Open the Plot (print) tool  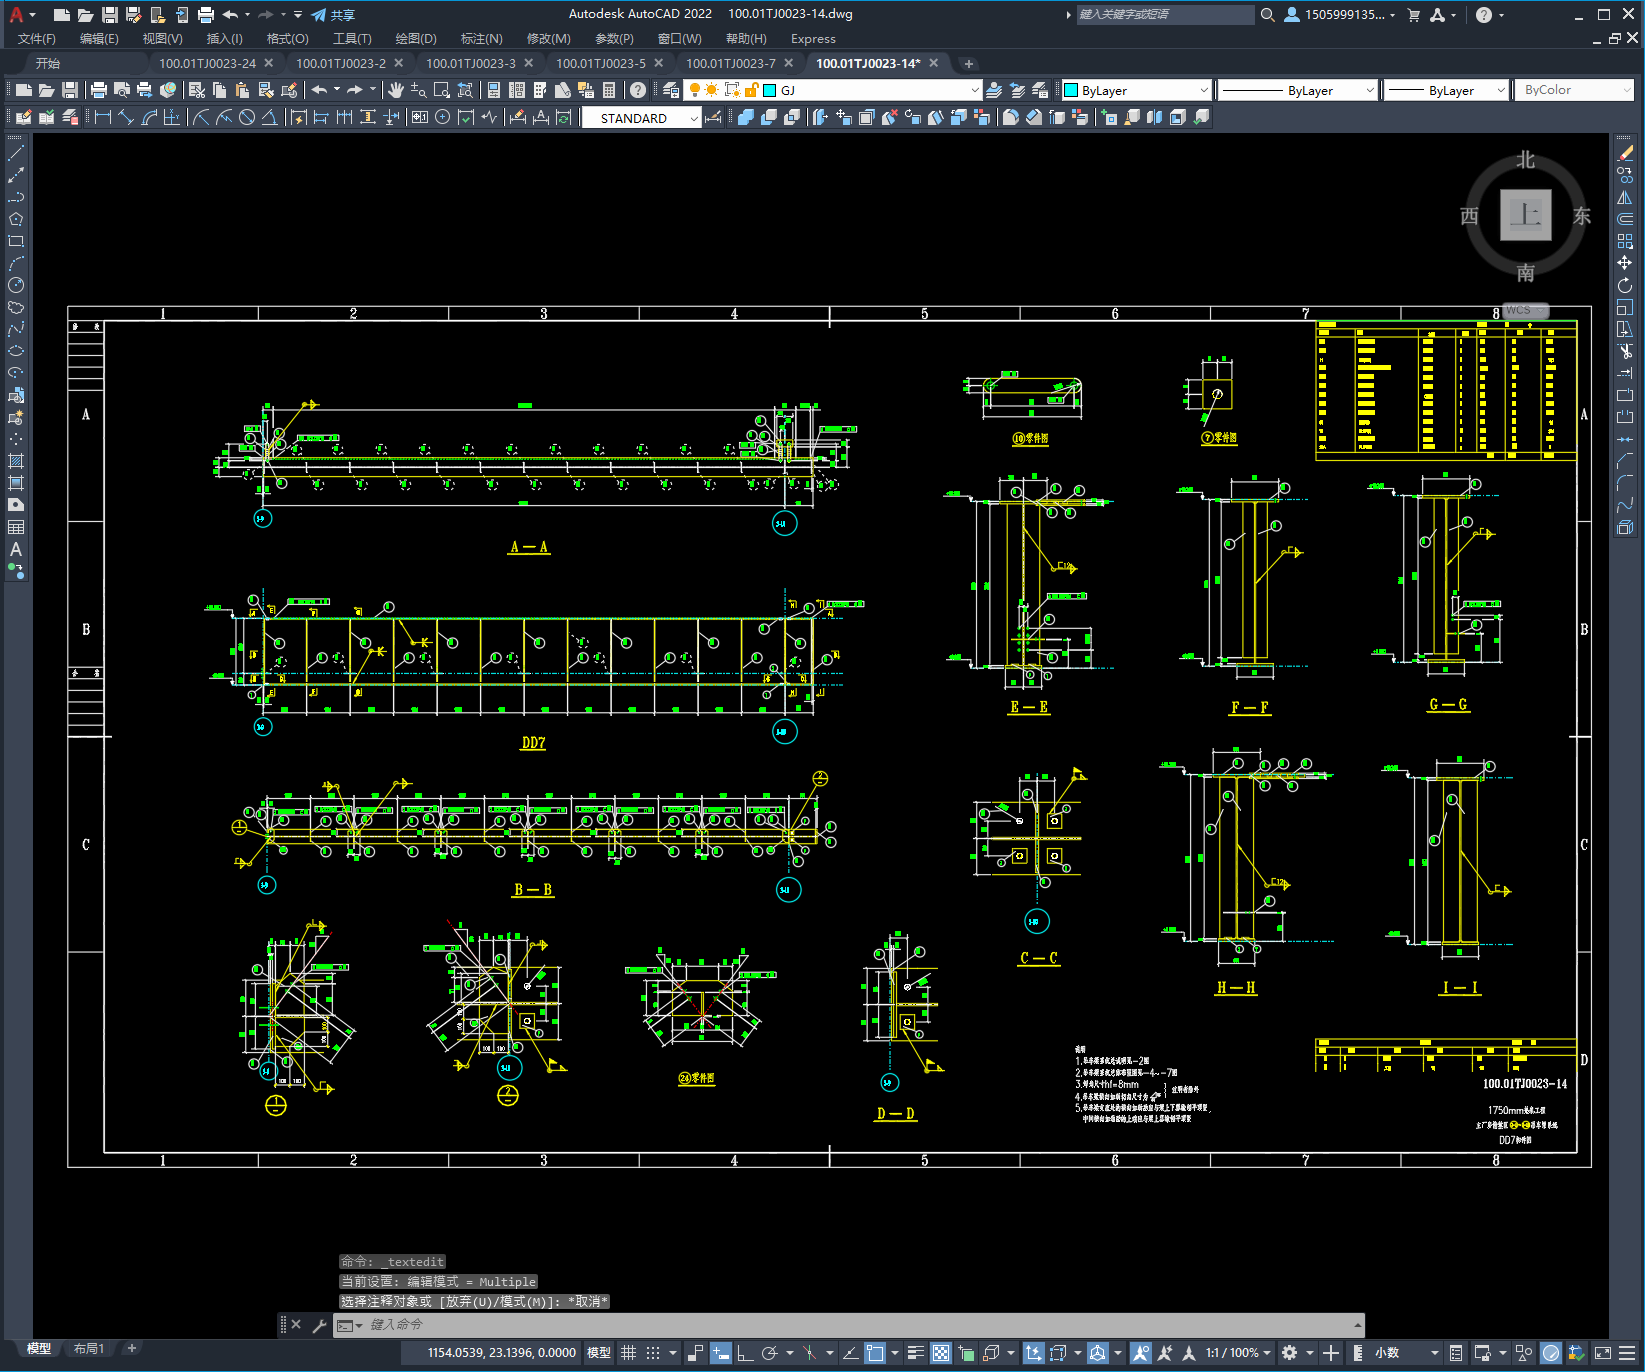point(99,90)
